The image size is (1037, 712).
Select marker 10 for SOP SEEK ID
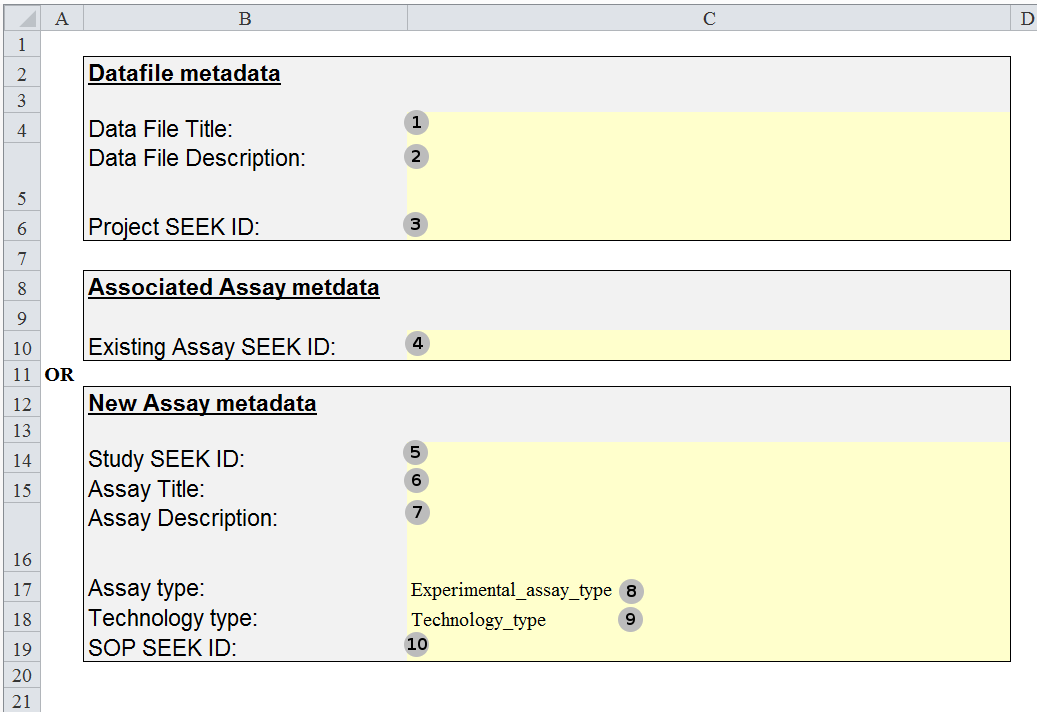click(x=415, y=644)
